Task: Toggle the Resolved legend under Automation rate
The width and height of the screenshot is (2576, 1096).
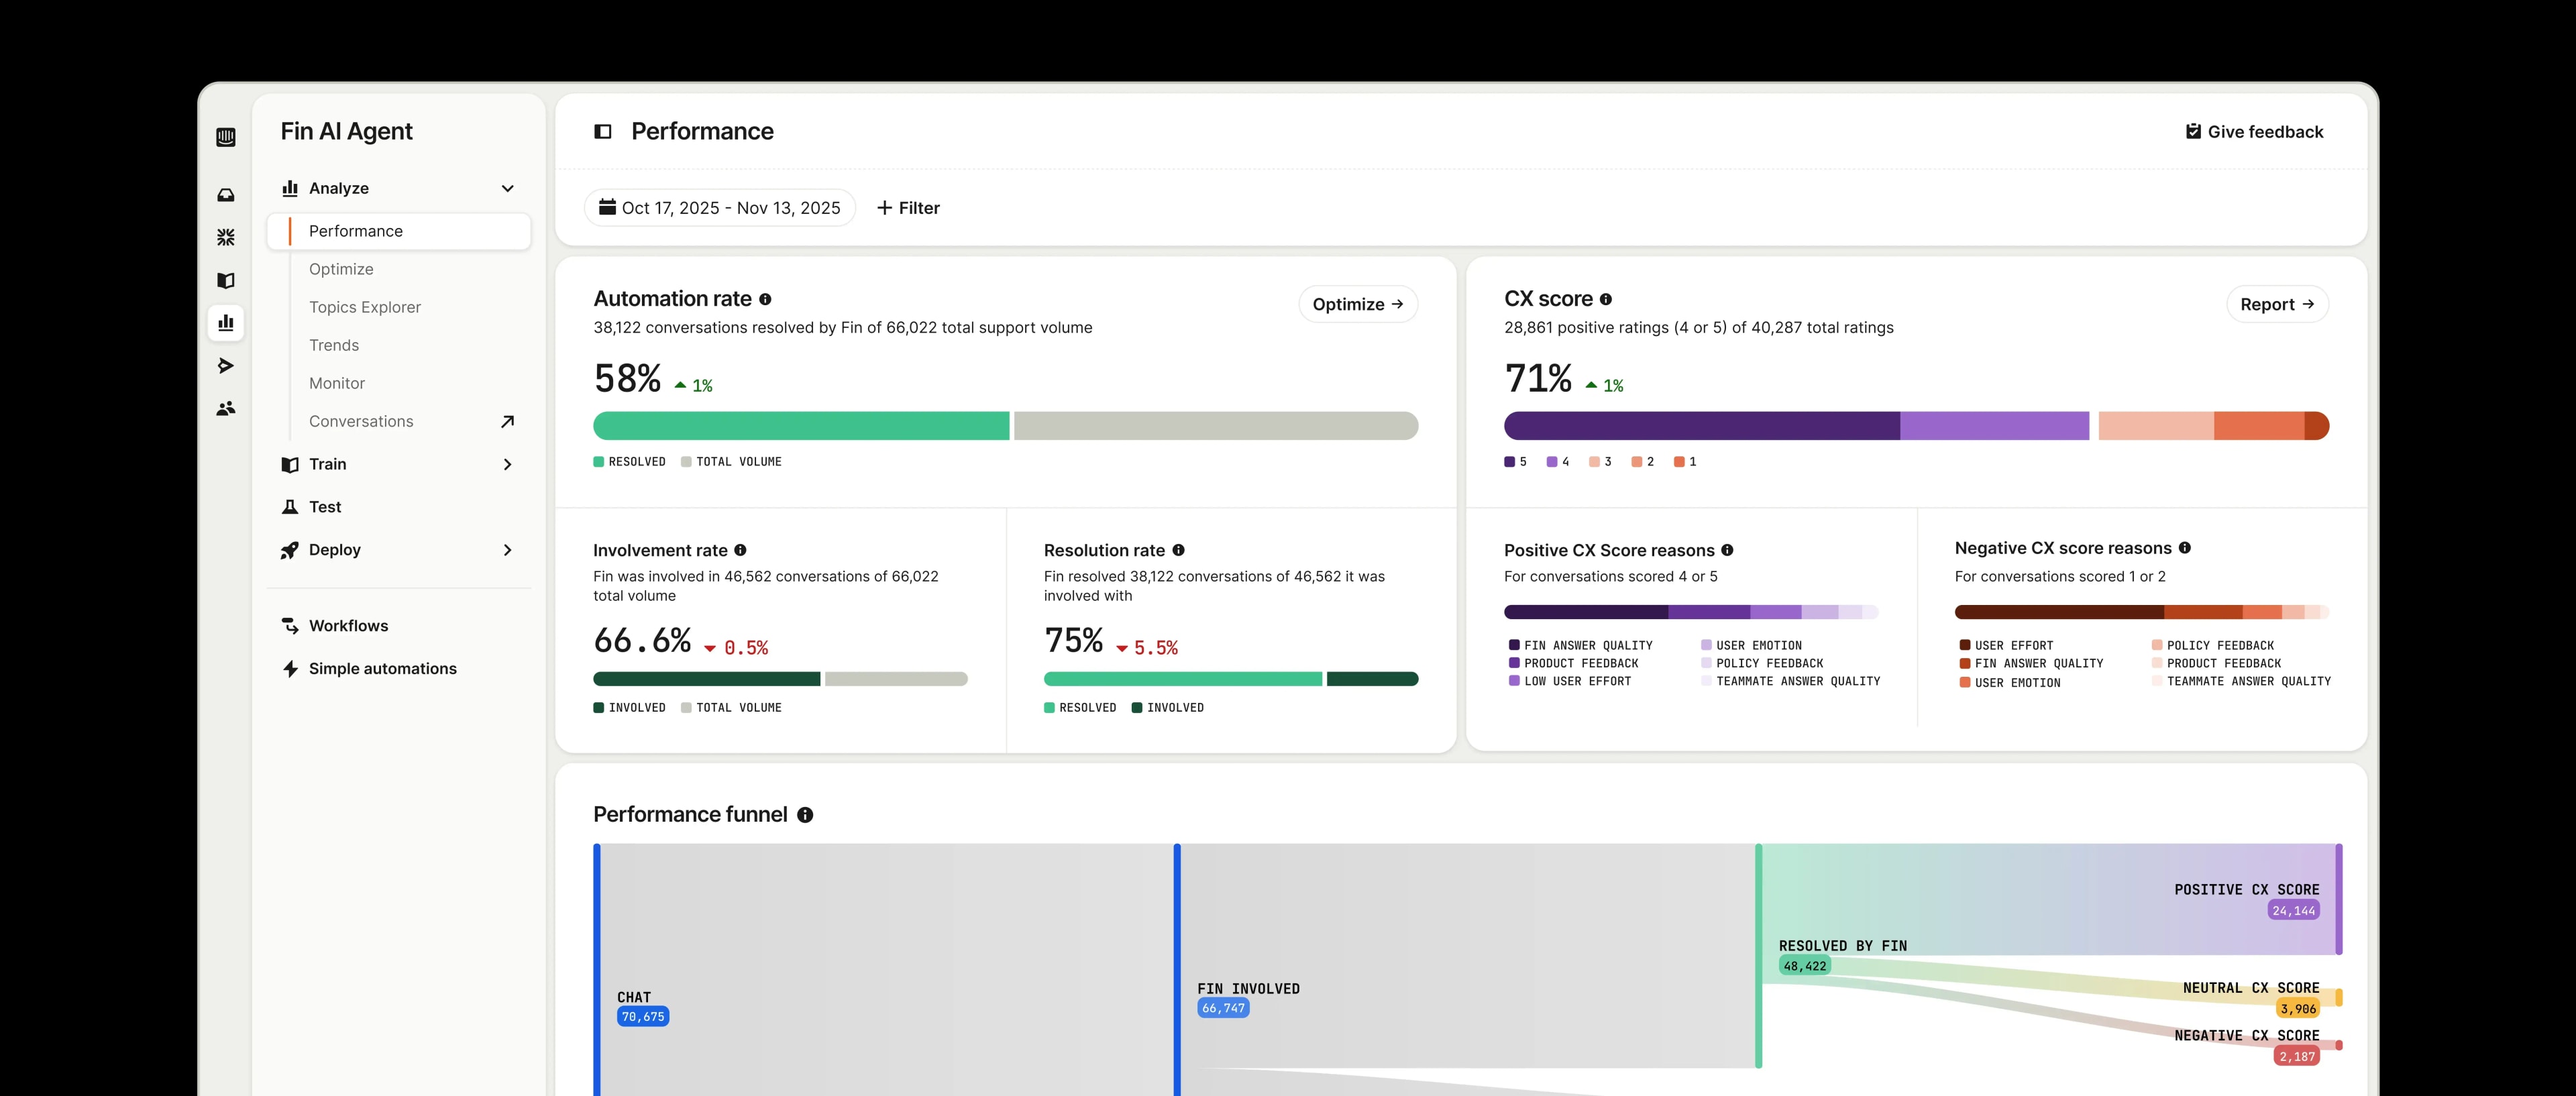Action: click(630, 461)
